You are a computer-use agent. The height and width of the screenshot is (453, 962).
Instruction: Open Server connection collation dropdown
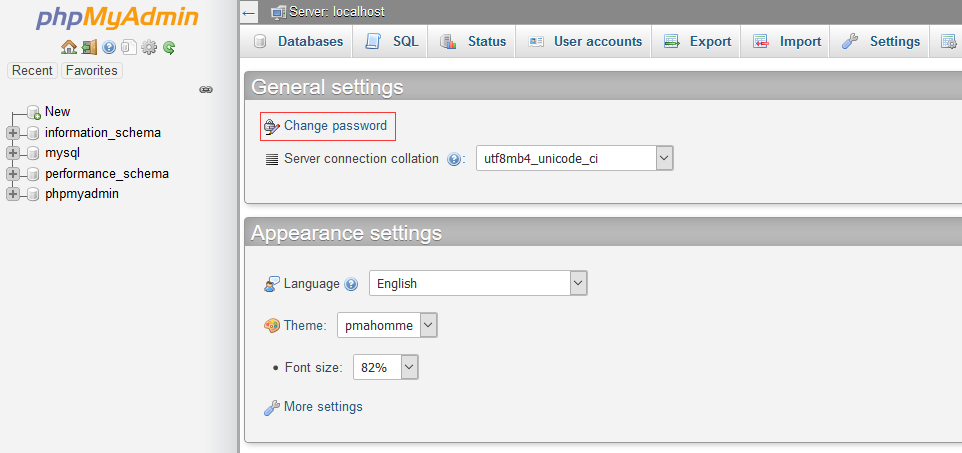click(575, 158)
